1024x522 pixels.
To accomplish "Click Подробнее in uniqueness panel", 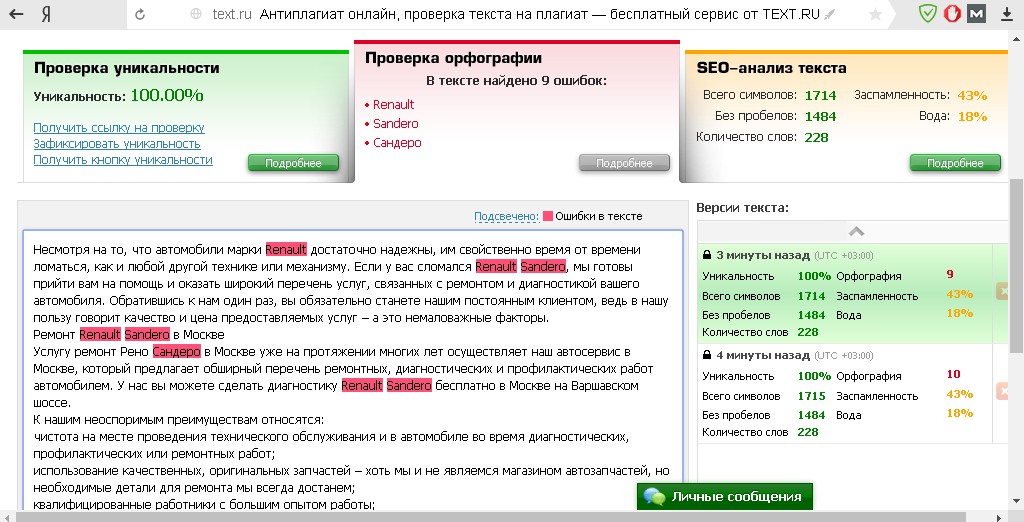I will click(293, 163).
